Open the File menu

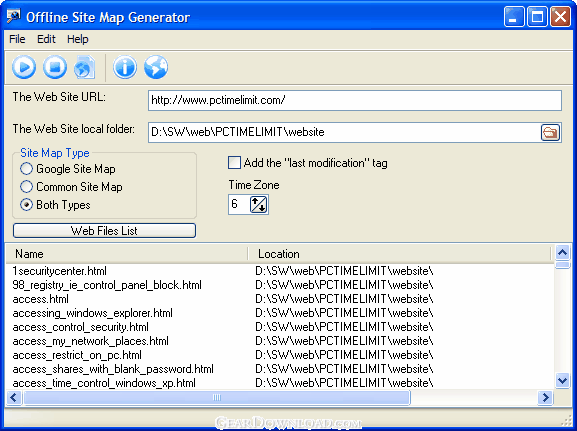(17, 39)
